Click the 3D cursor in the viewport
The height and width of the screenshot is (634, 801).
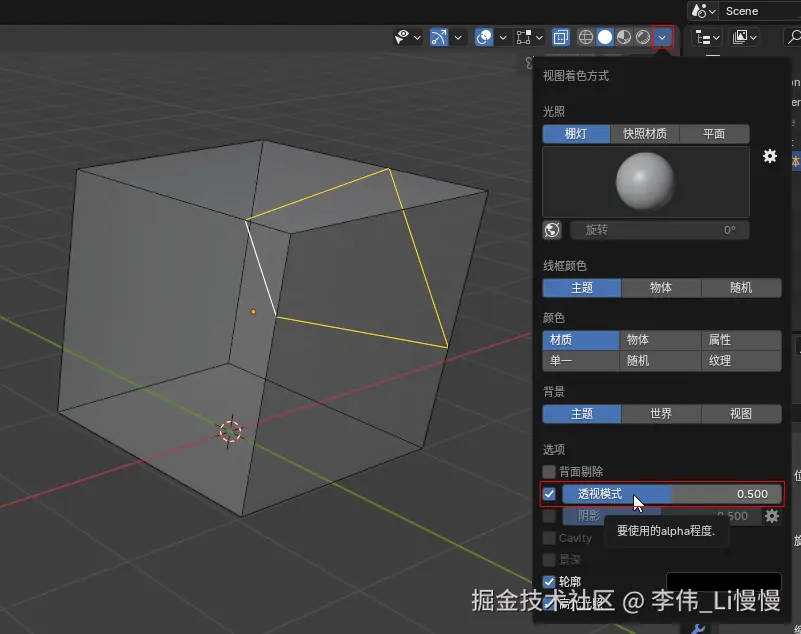pos(230,432)
